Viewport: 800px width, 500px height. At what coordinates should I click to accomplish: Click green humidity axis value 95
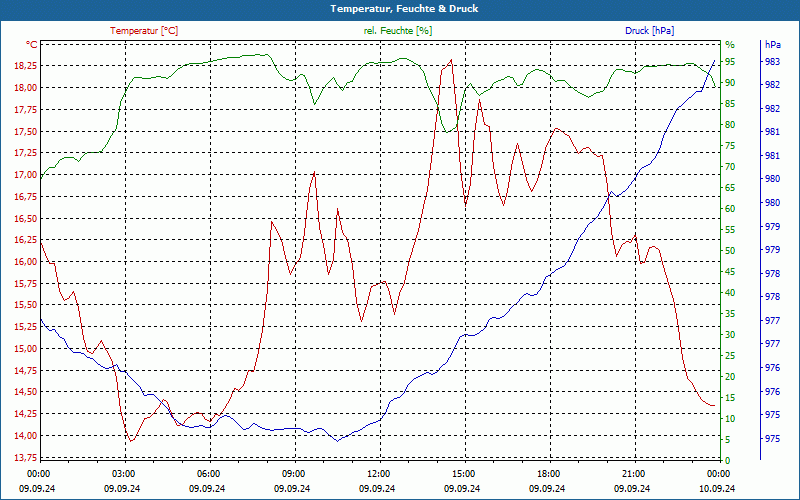click(730, 62)
